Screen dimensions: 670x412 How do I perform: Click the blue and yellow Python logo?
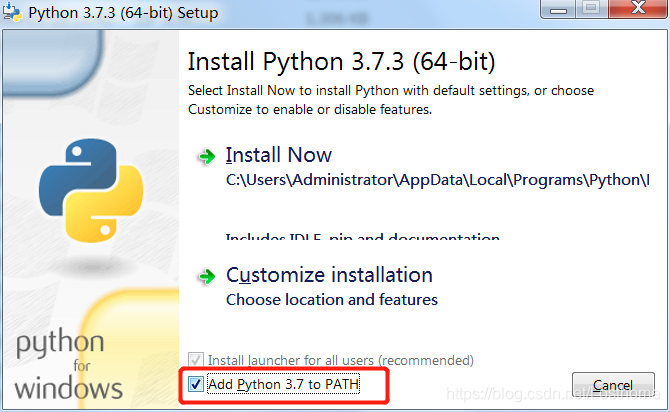point(91,190)
